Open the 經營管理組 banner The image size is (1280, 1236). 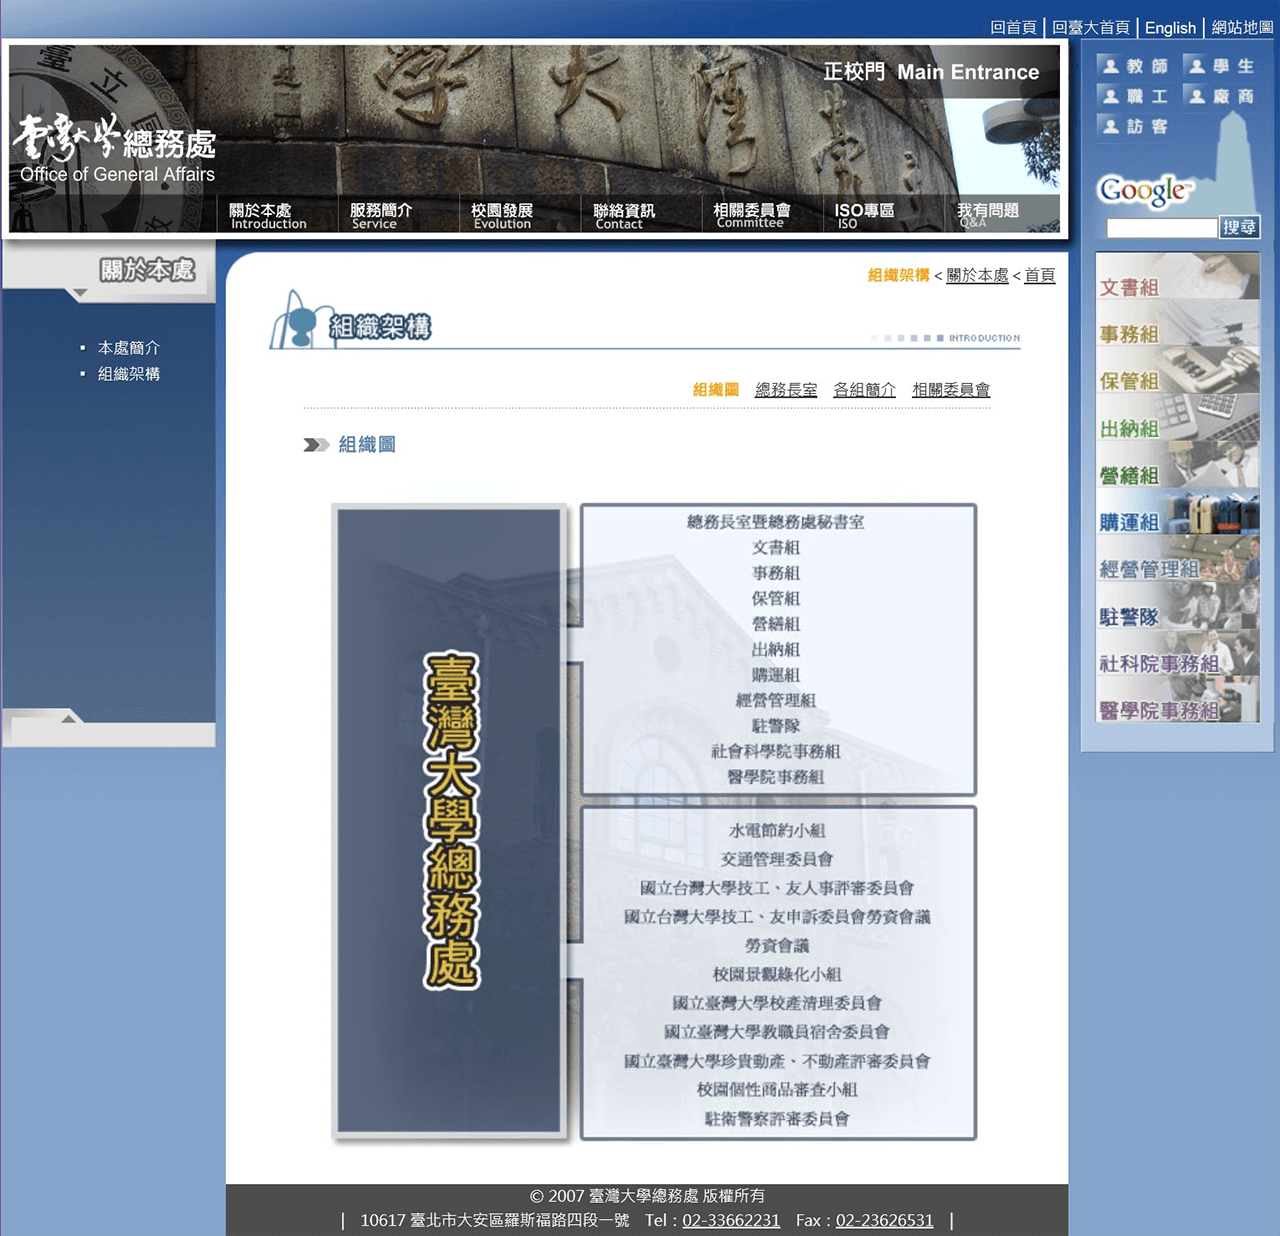[1177, 559]
